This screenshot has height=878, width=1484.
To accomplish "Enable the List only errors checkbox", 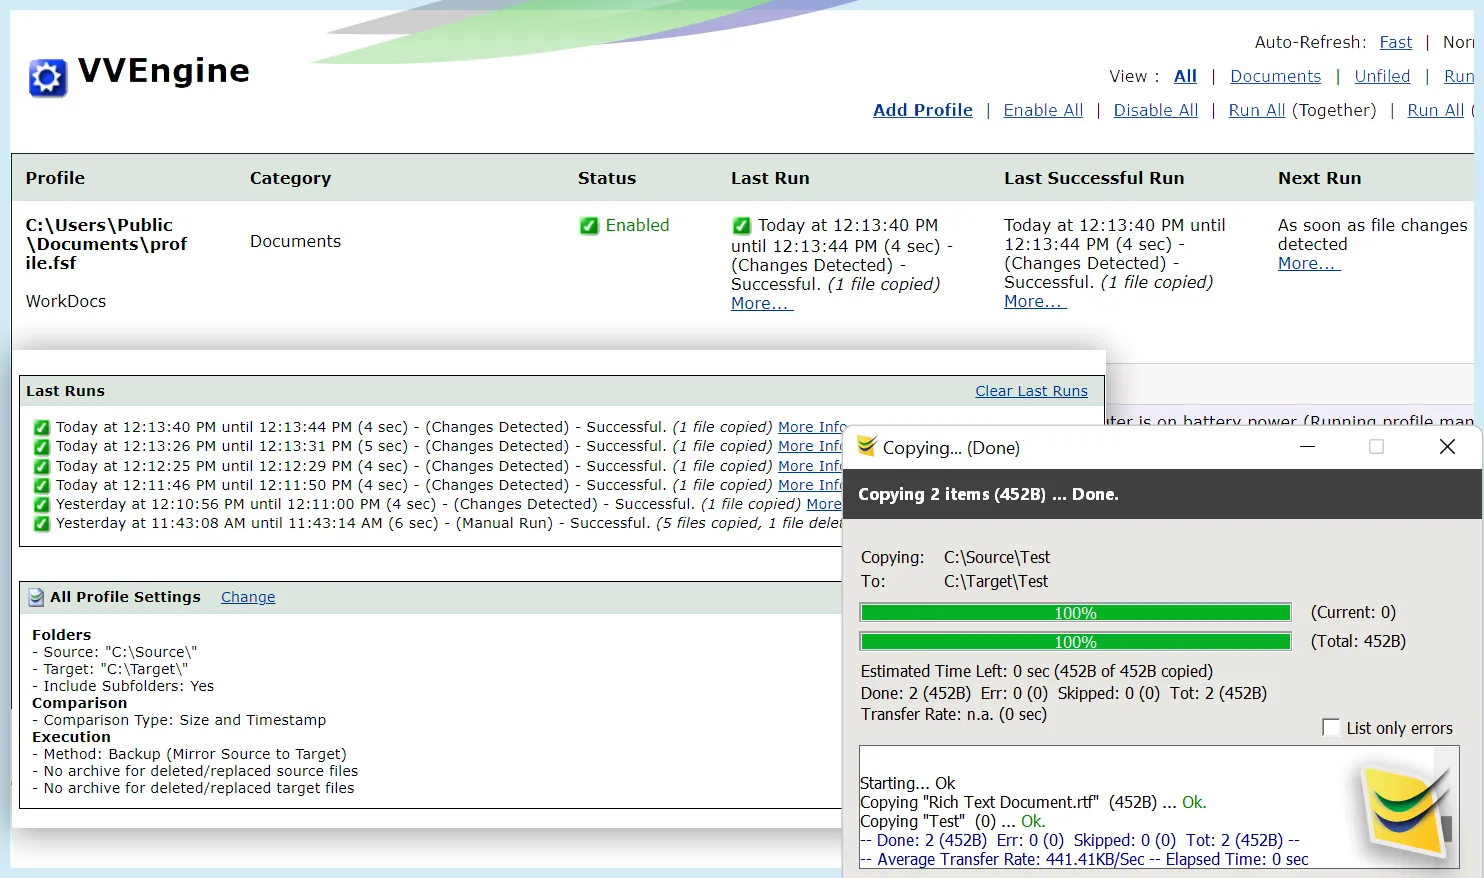I will point(1331,727).
